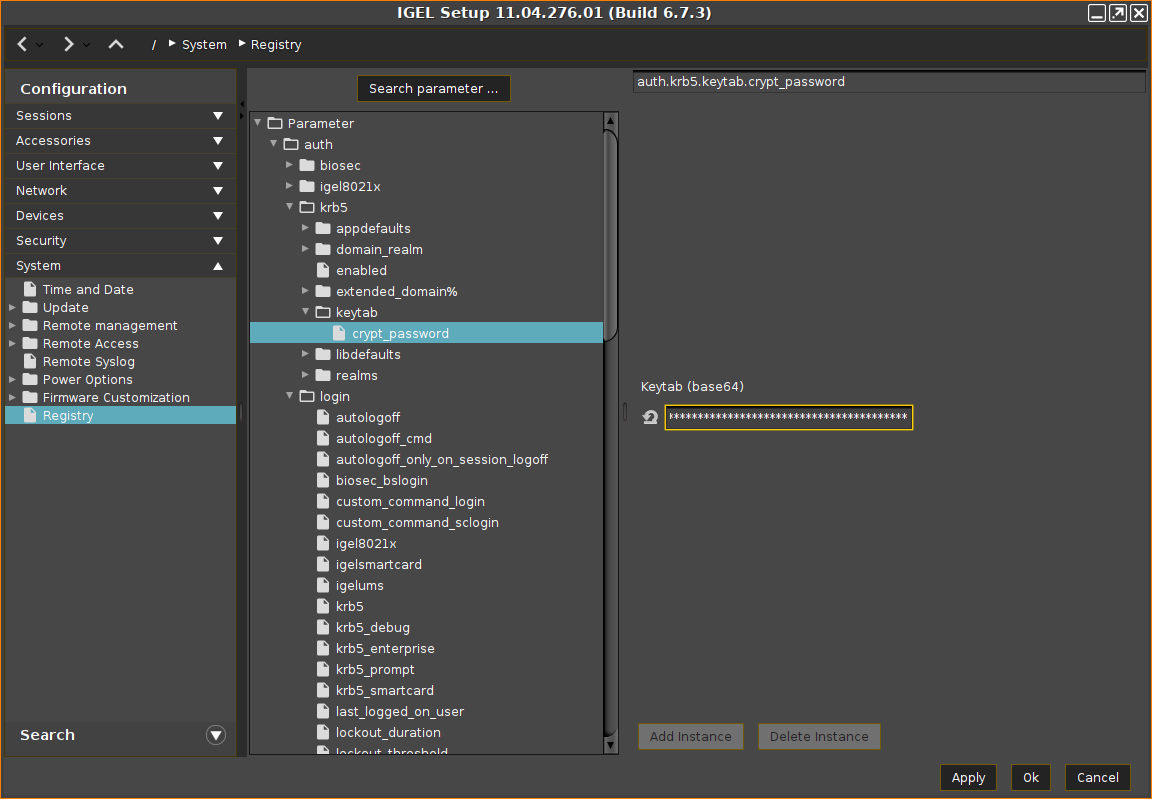This screenshot has width=1152, height=799.
Task: Open the Search panel circle arrow icon
Action: click(215, 735)
